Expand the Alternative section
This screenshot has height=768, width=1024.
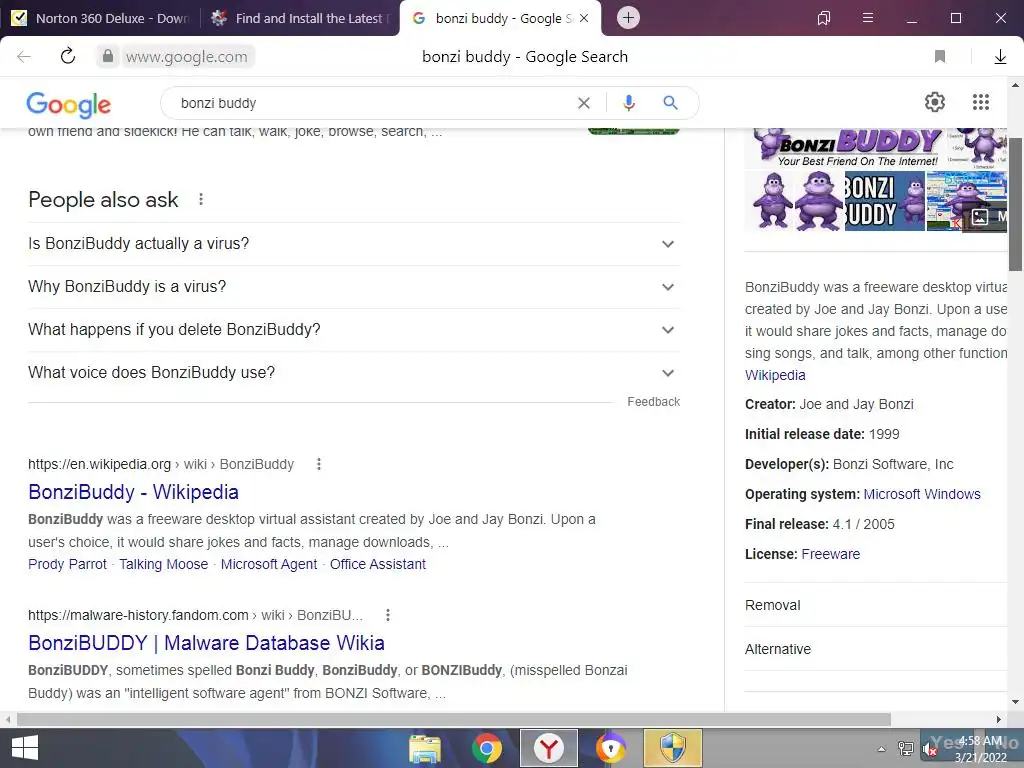pos(876,649)
